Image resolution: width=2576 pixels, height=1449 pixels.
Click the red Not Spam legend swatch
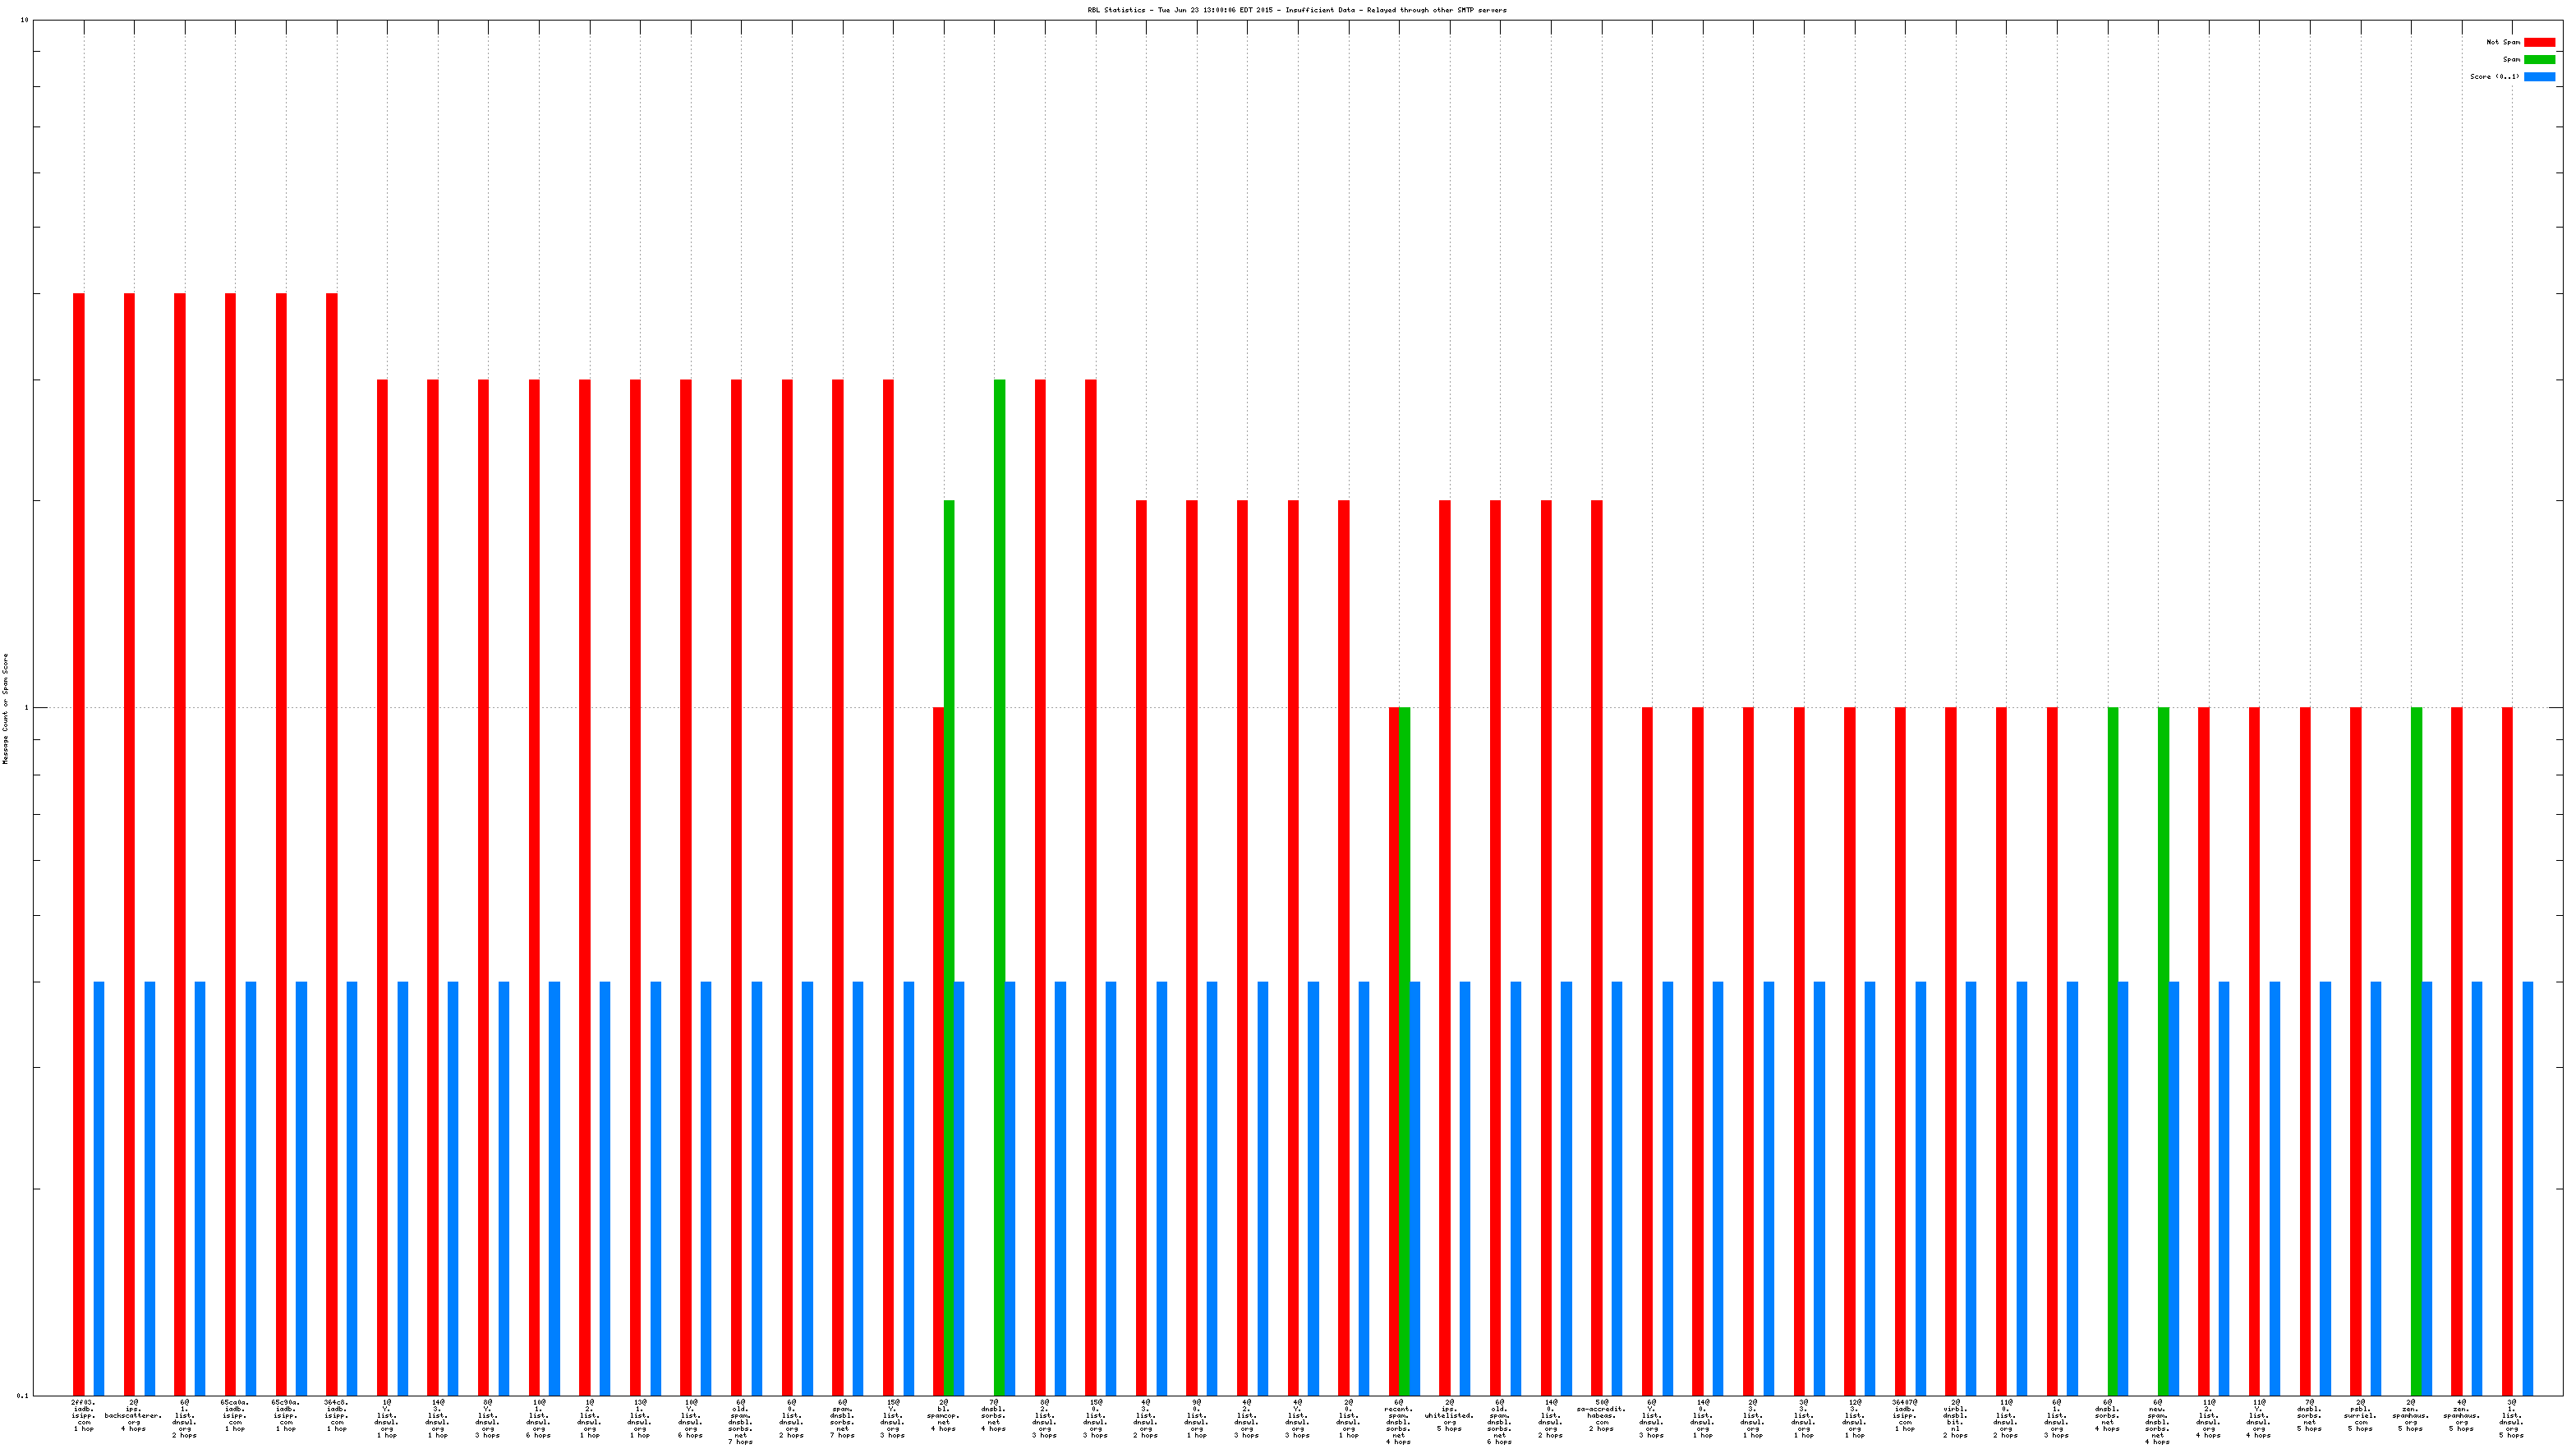pos(2538,42)
